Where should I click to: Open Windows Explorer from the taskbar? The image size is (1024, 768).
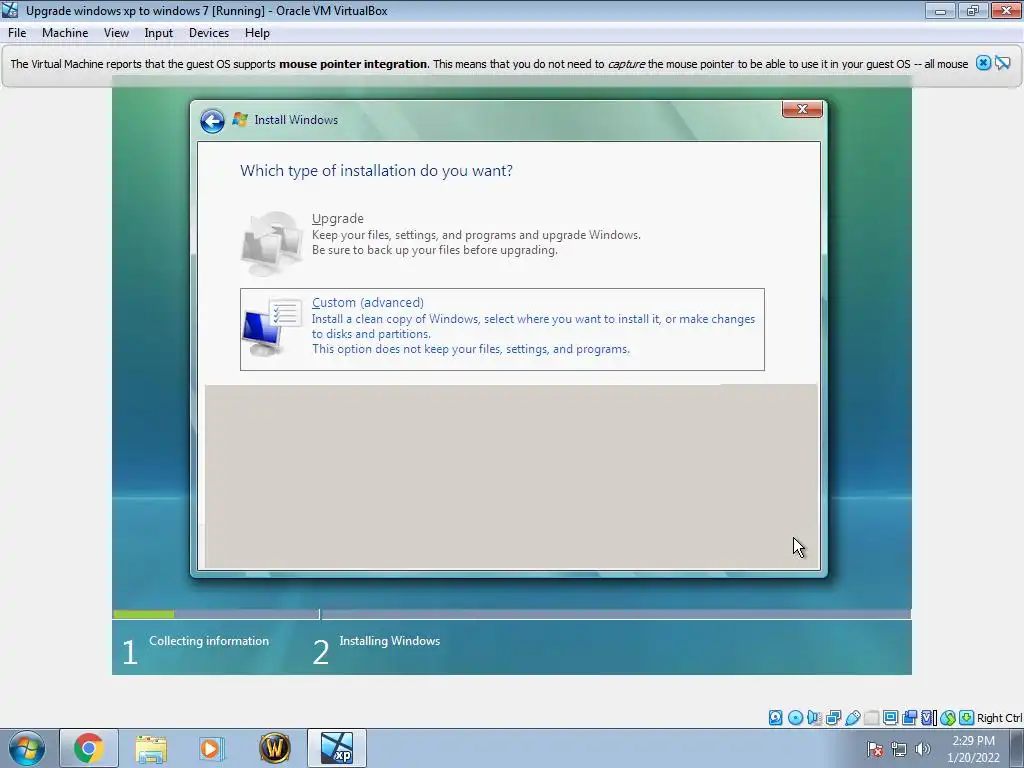coord(151,748)
